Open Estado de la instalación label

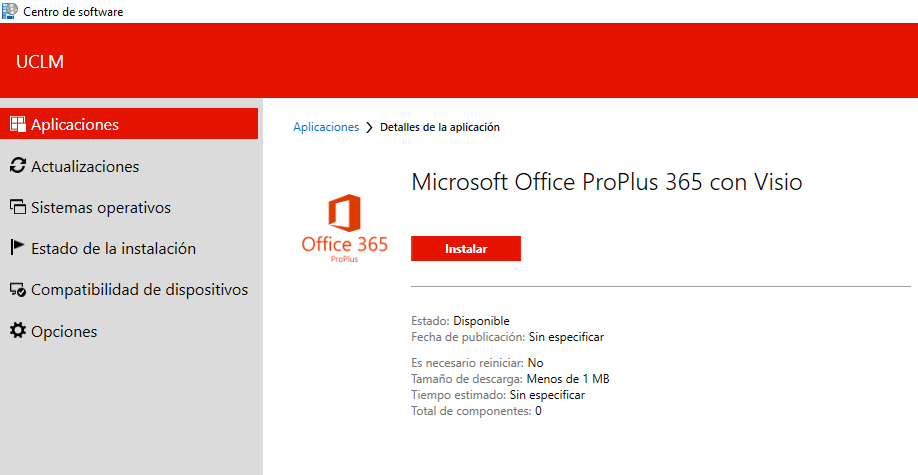click(x=113, y=249)
